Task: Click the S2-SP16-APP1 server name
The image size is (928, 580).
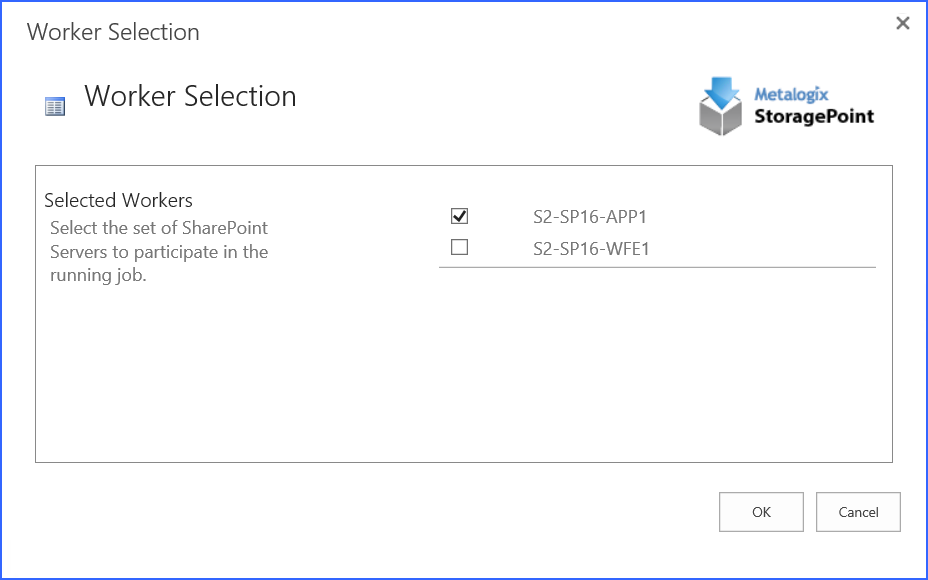Action: (x=591, y=217)
